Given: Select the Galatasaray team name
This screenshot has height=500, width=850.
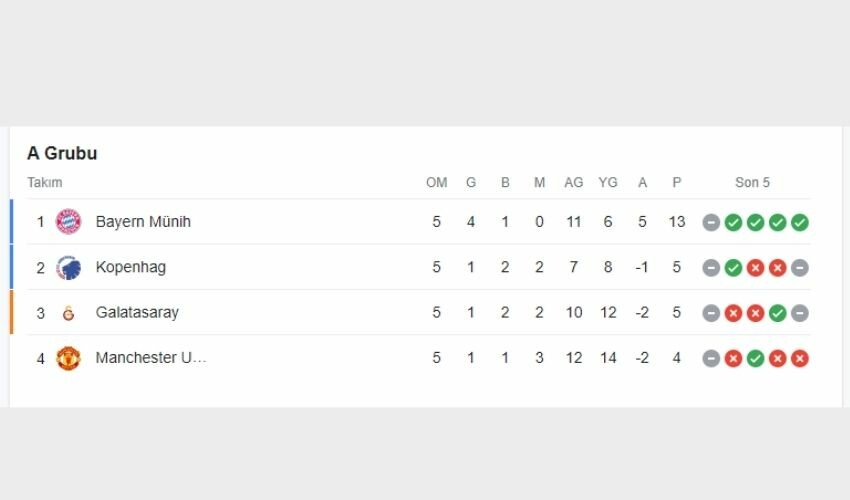Looking at the screenshot, I should [x=137, y=313].
